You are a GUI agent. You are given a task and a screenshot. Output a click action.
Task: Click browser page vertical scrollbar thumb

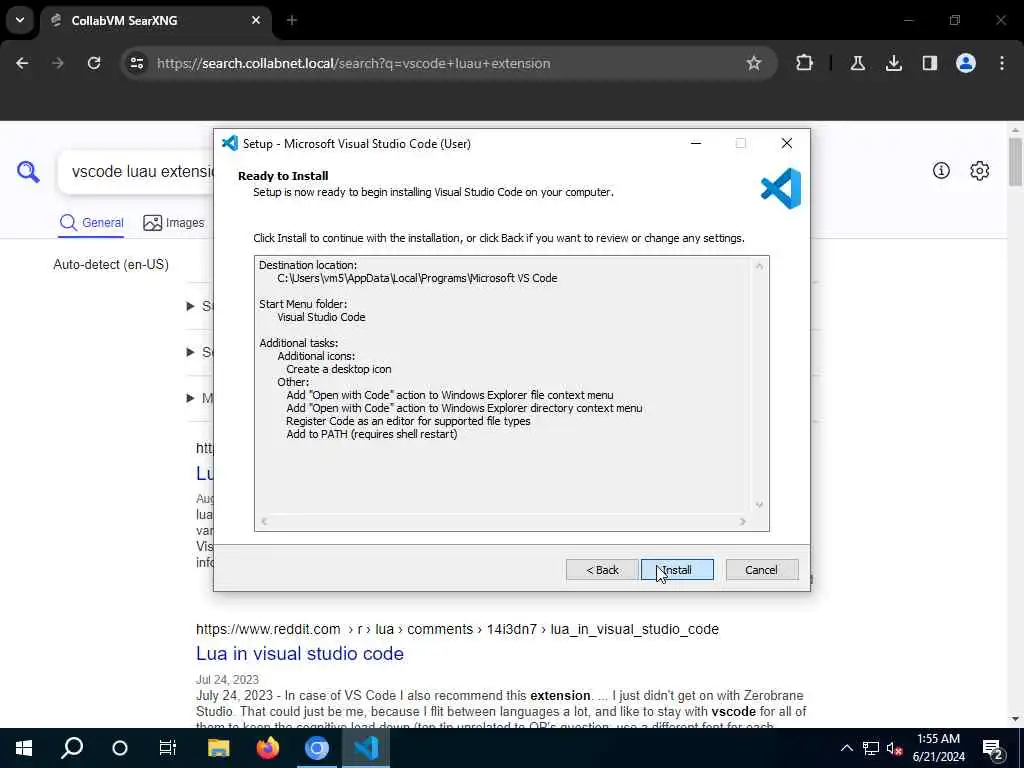(x=1015, y=161)
